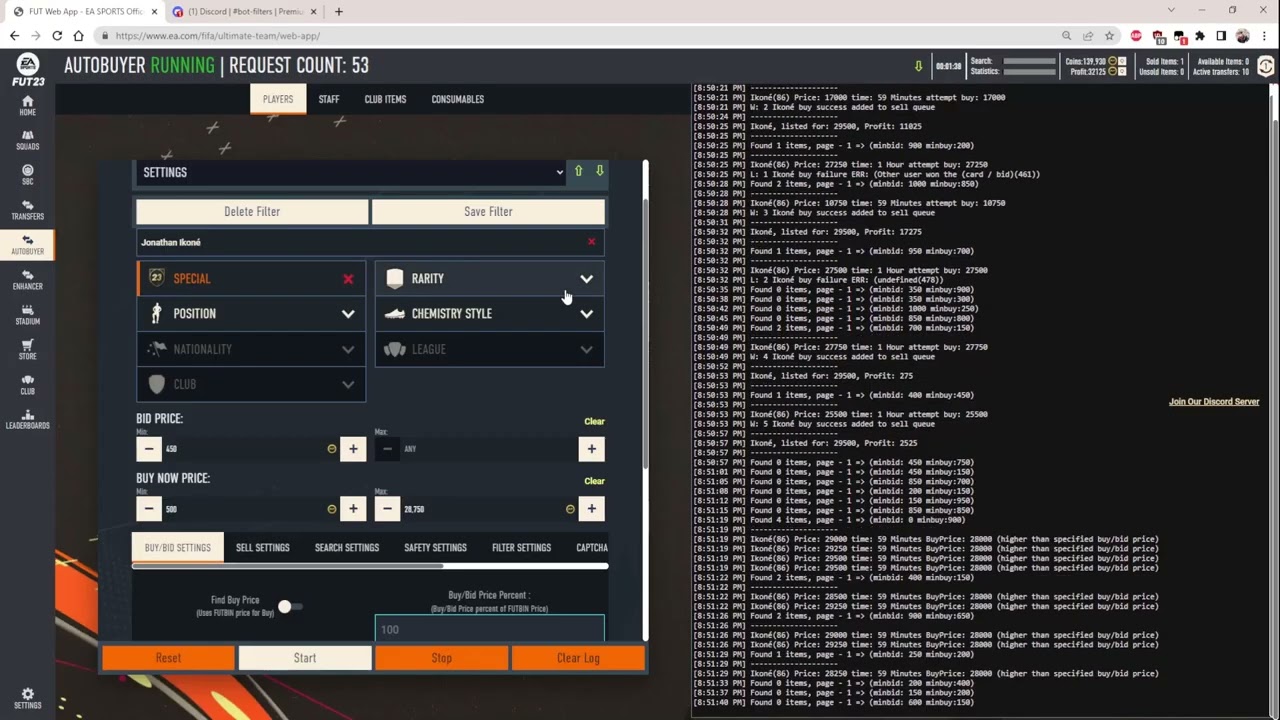Image resolution: width=1280 pixels, height=720 pixels.
Task: Decrease Bid Price min with minus
Action: (149, 449)
